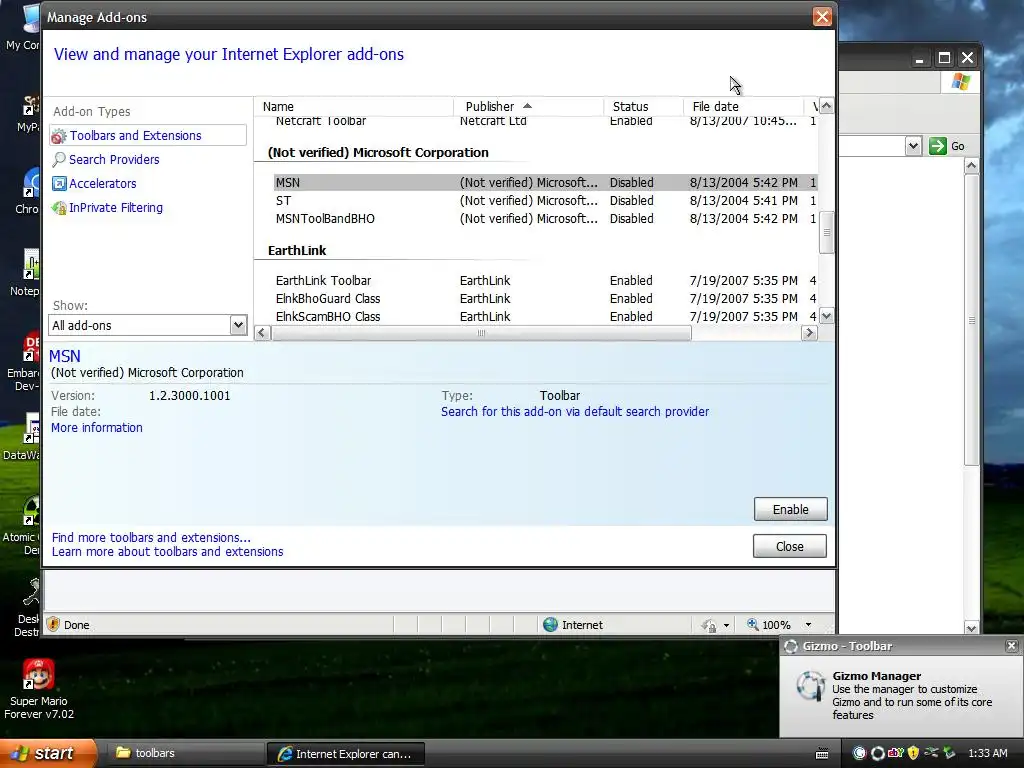
Task: Close the Gizmo Toolbar notification popup
Action: click(x=1012, y=646)
